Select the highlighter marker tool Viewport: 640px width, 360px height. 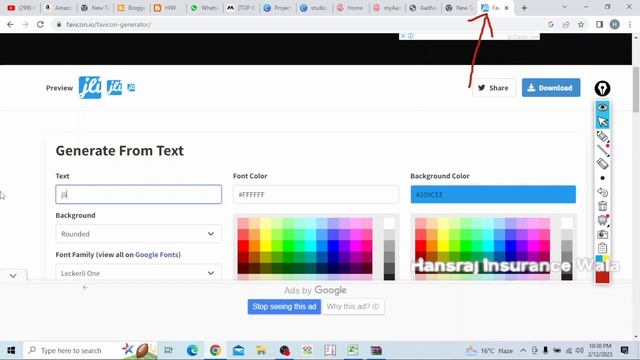pyautogui.click(x=602, y=136)
